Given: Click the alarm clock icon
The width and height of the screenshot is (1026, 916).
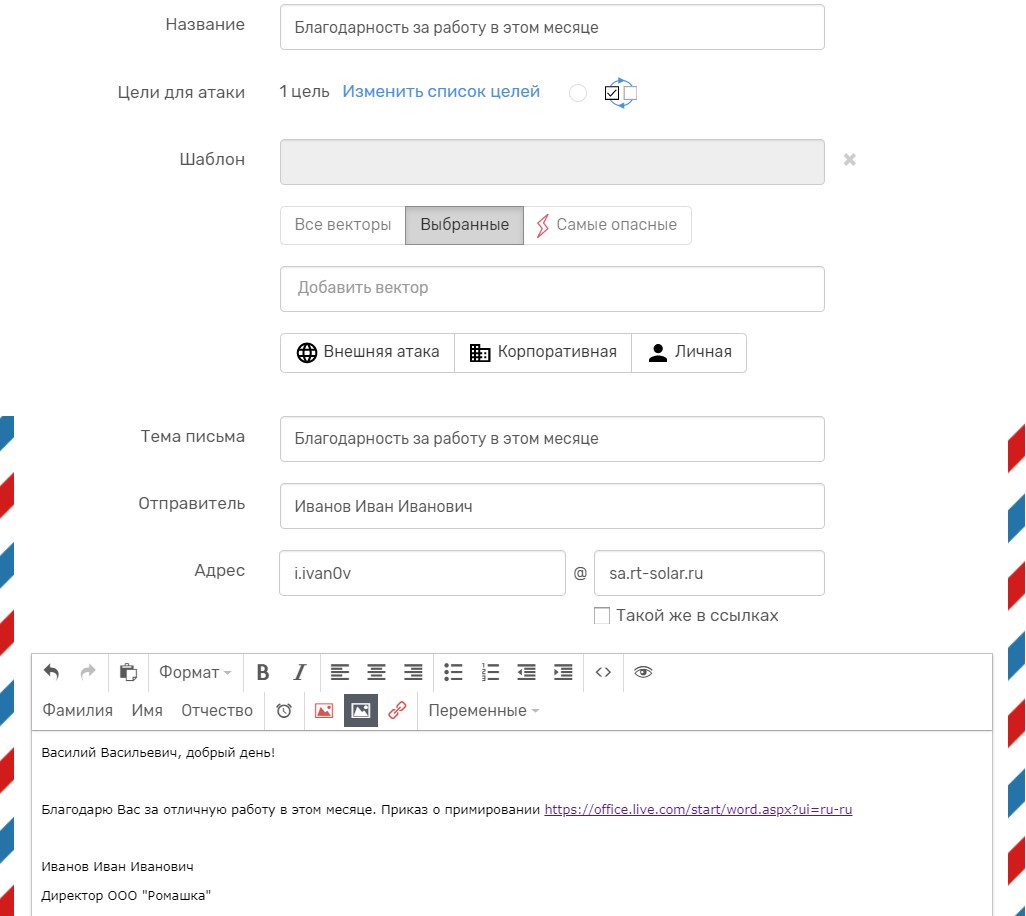Looking at the screenshot, I should (284, 711).
